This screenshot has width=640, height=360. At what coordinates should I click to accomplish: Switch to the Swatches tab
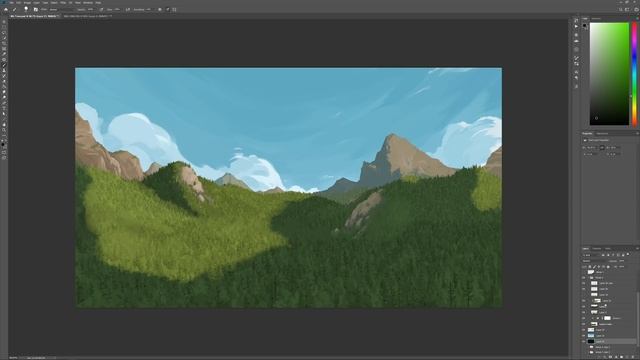click(596, 18)
